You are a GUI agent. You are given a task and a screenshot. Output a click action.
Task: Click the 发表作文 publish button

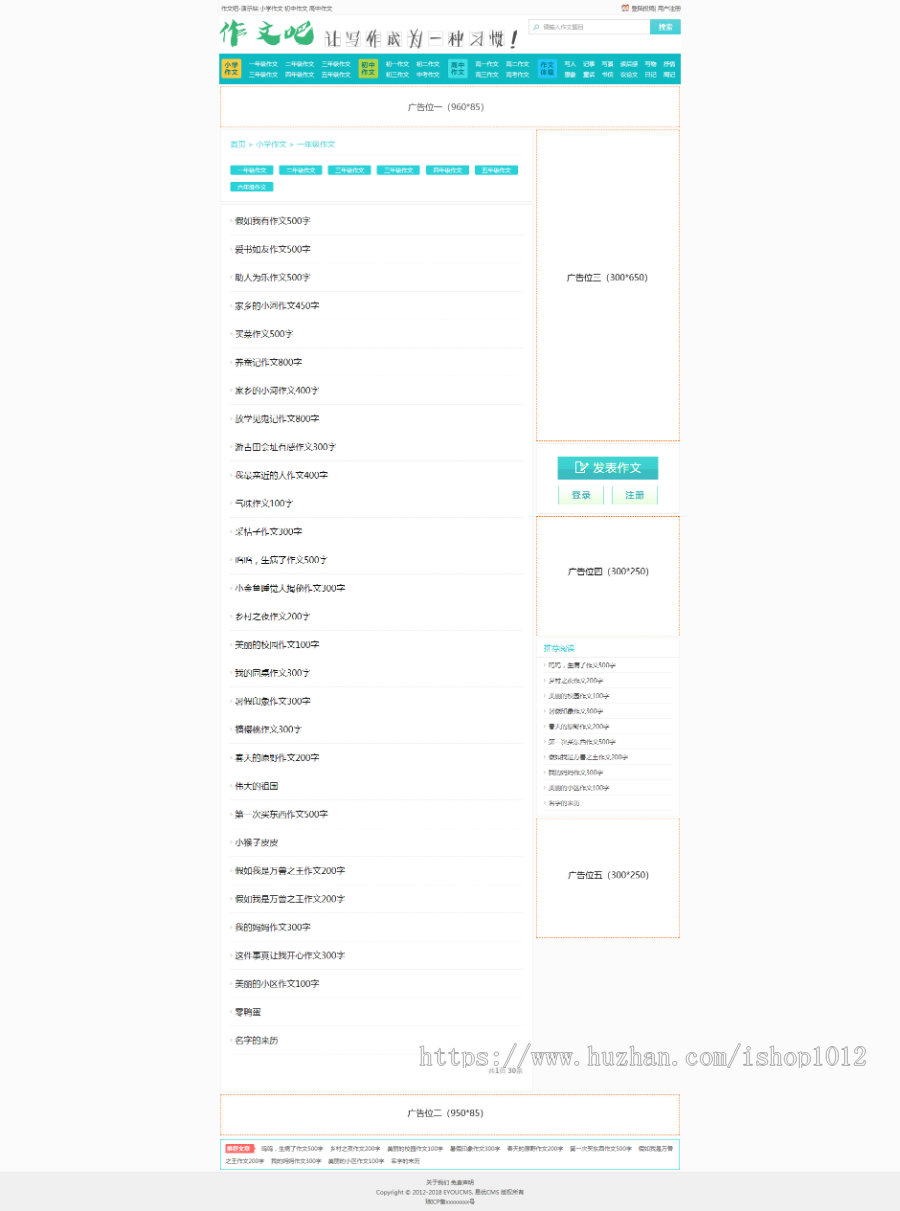pyautogui.click(x=608, y=468)
